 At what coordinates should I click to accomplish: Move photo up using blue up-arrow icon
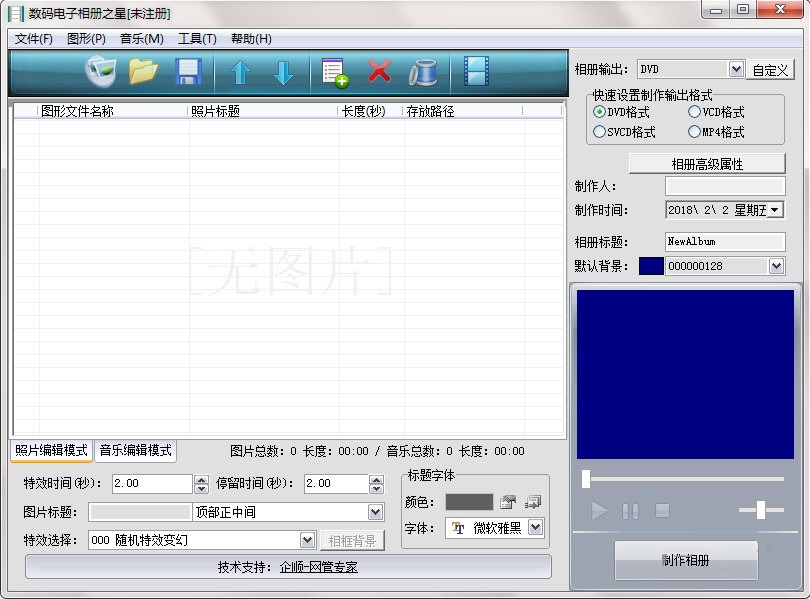(x=240, y=70)
